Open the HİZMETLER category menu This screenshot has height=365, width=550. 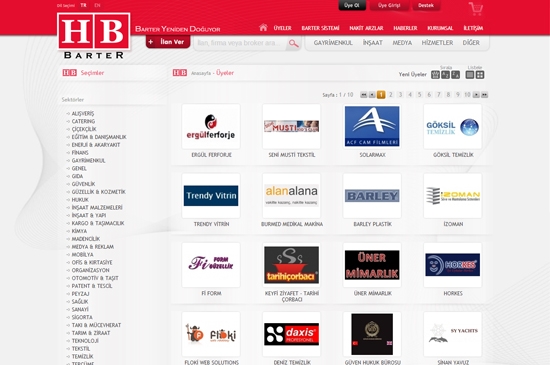pos(437,43)
